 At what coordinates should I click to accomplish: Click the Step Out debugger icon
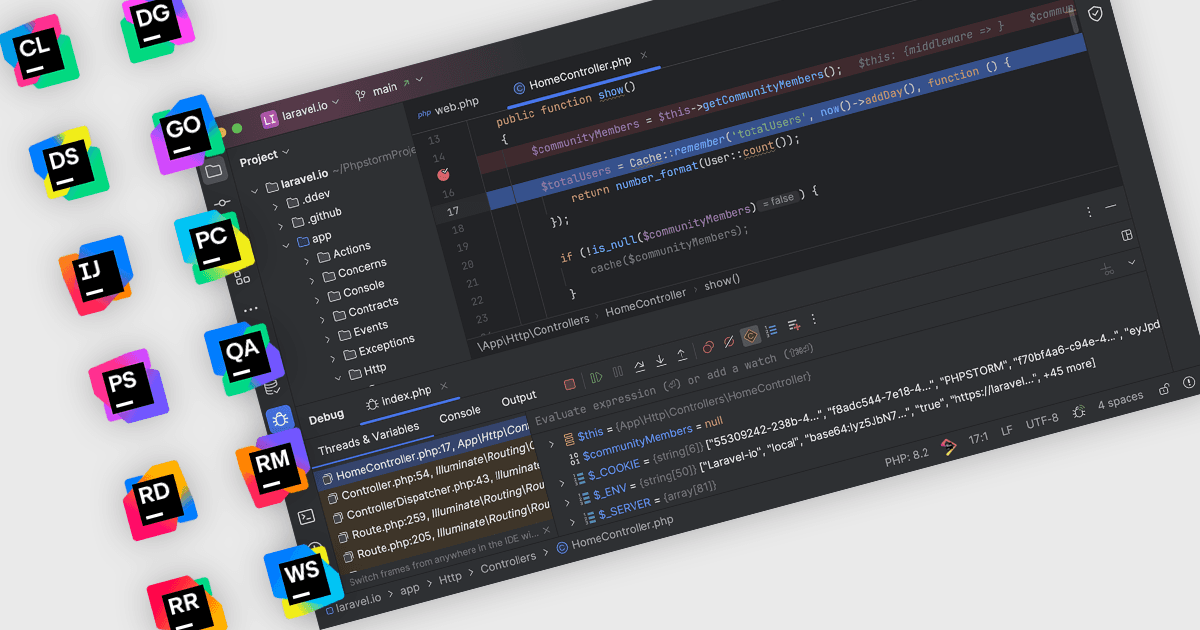click(x=682, y=354)
